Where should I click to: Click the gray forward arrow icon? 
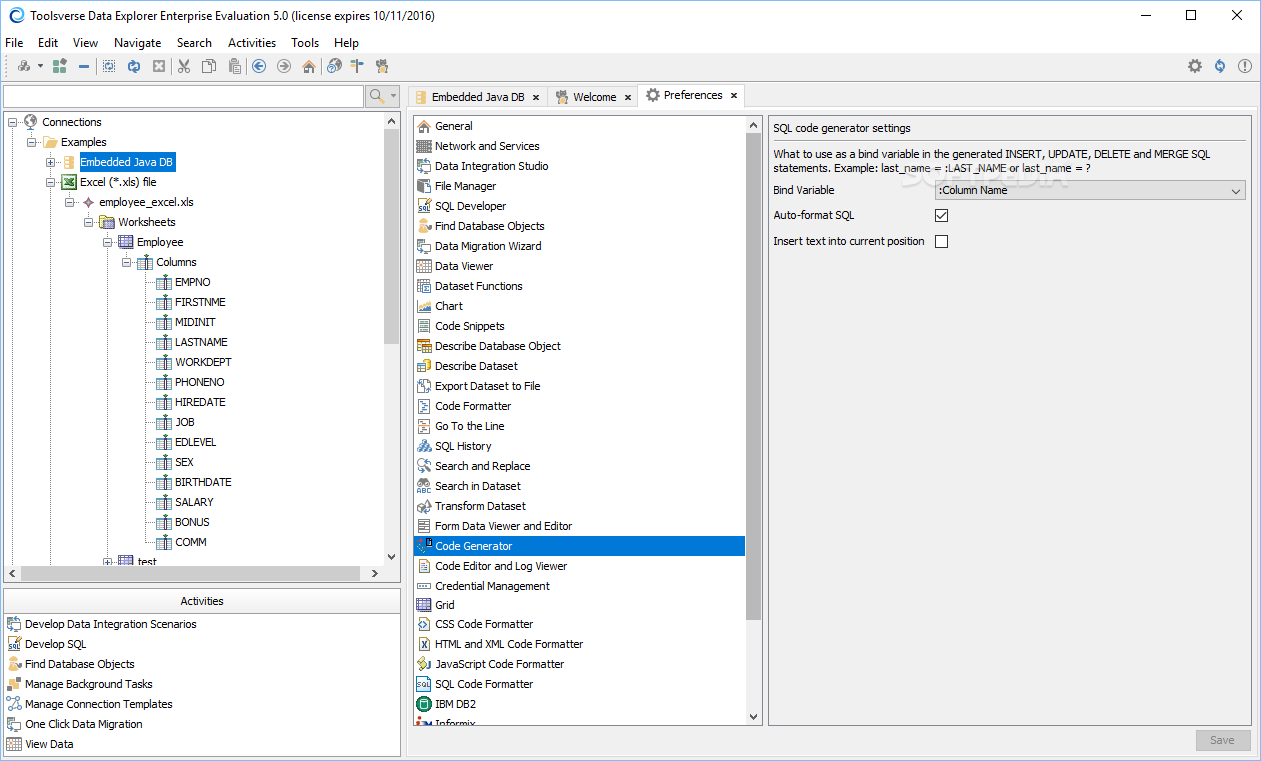tap(284, 66)
